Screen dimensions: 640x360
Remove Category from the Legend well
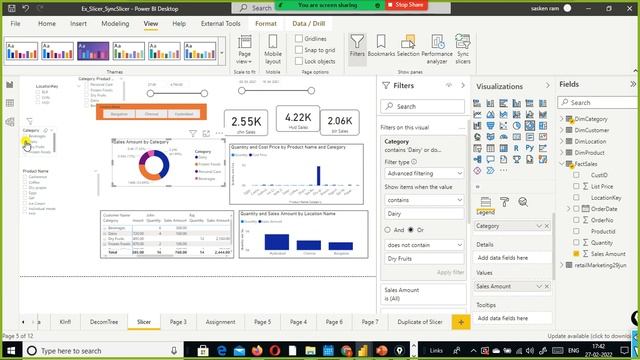coord(547,226)
